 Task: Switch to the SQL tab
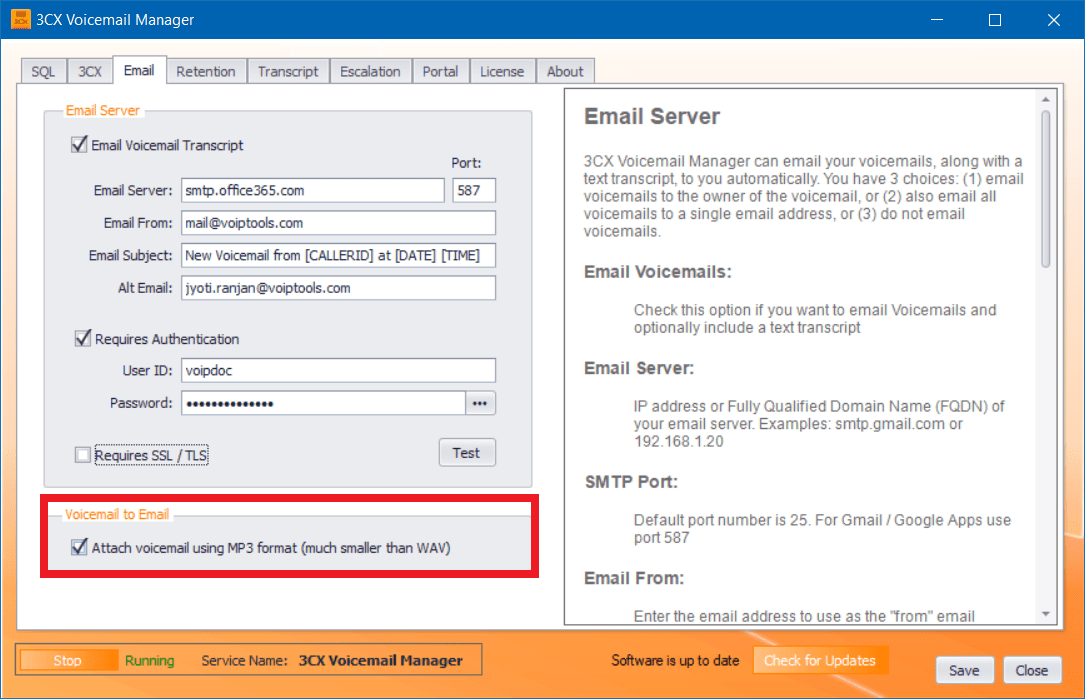pyautogui.click(x=43, y=71)
